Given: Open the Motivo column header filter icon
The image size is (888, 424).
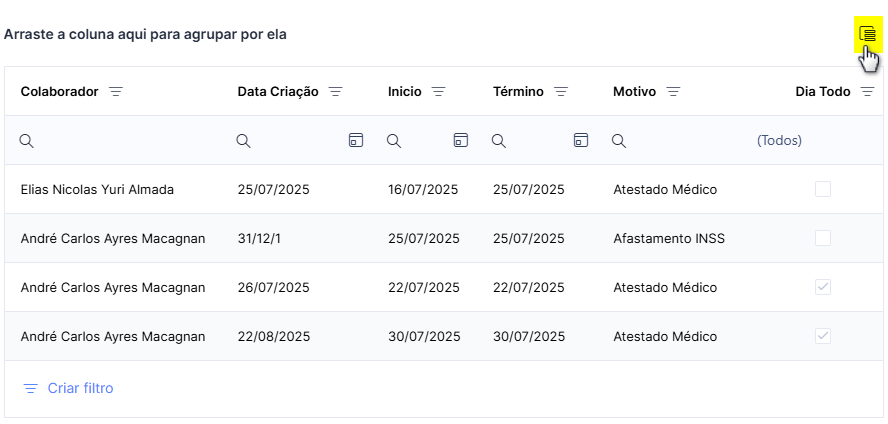Looking at the screenshot, I should coord(673,92).
